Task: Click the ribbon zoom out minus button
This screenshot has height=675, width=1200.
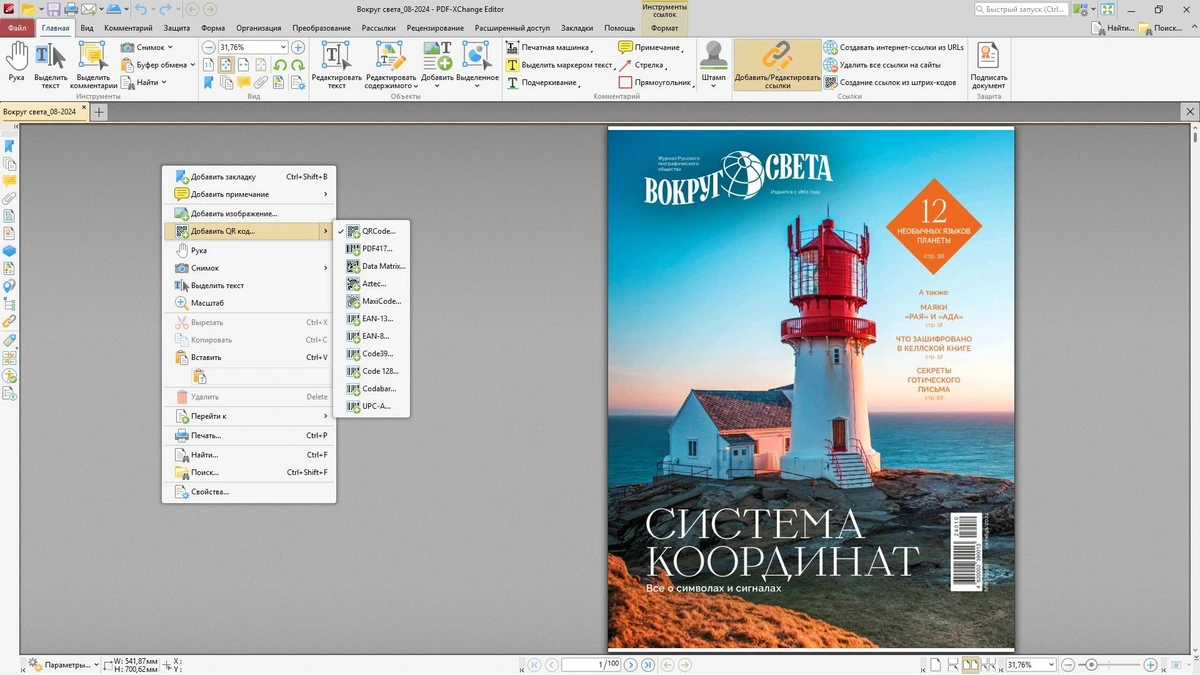Action: click(x=209, y=47)
